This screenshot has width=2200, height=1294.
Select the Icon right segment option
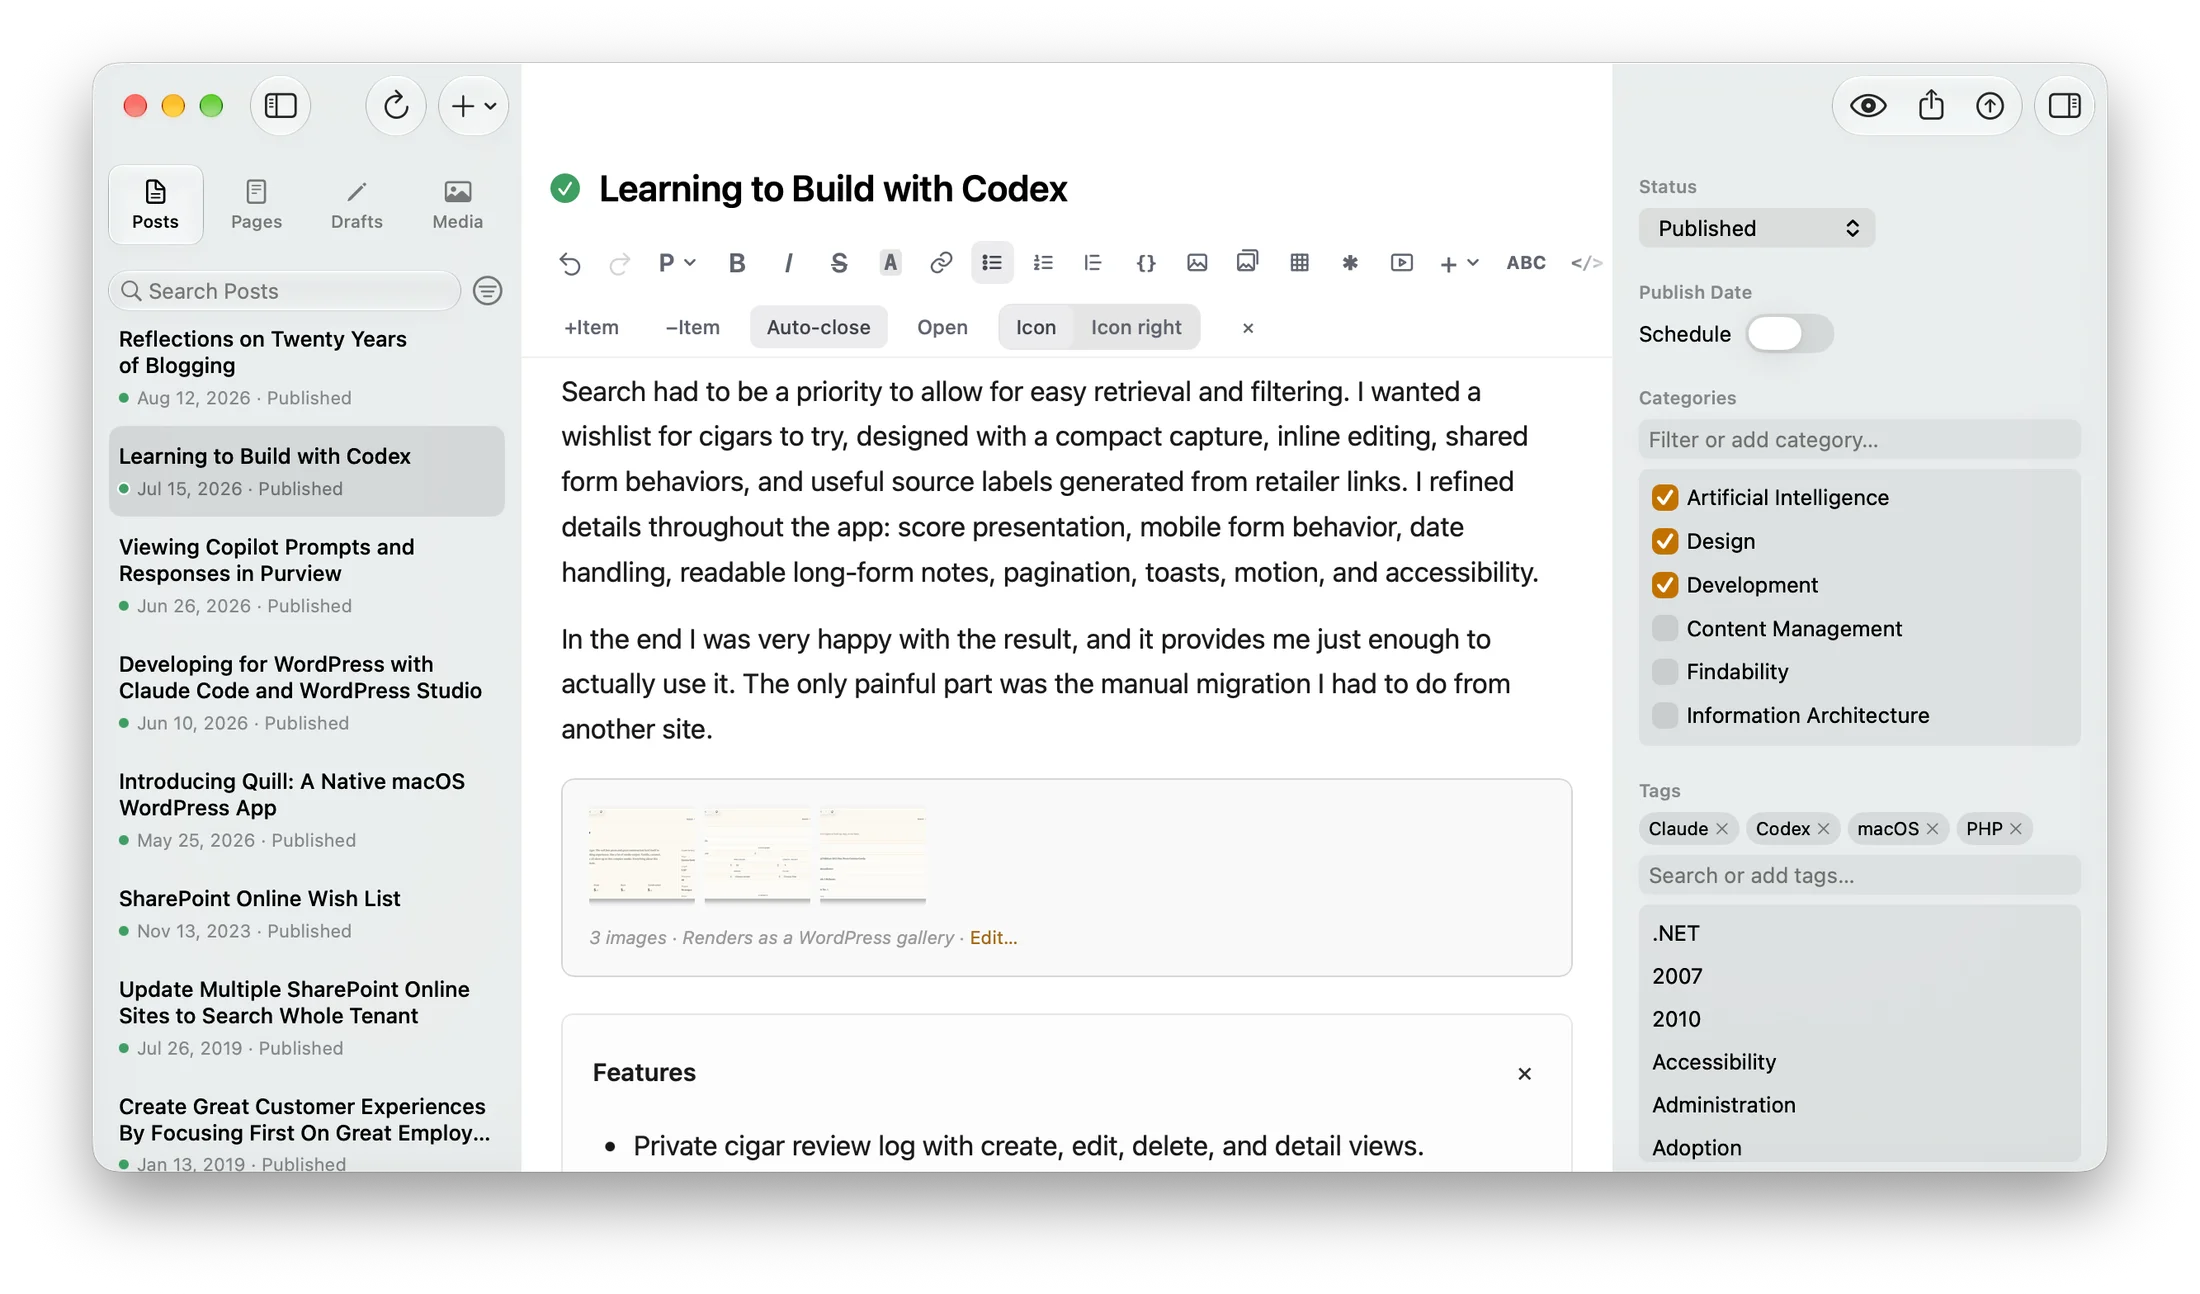1136,327
